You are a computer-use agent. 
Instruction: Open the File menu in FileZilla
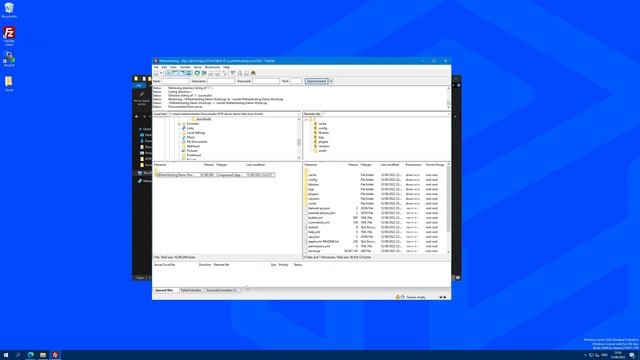tap(156, 67)
